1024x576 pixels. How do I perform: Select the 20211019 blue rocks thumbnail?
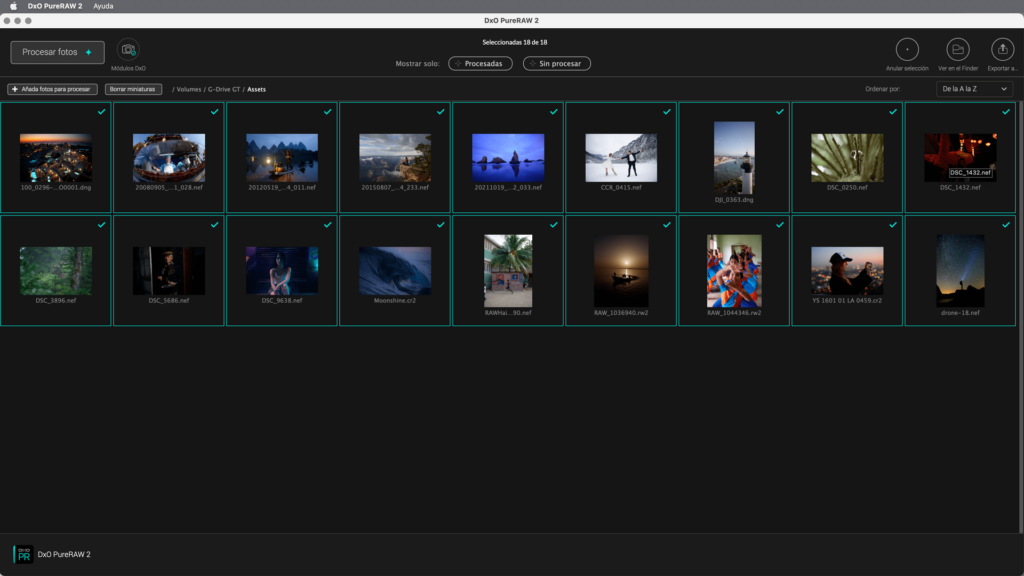(x=508, y=157)
